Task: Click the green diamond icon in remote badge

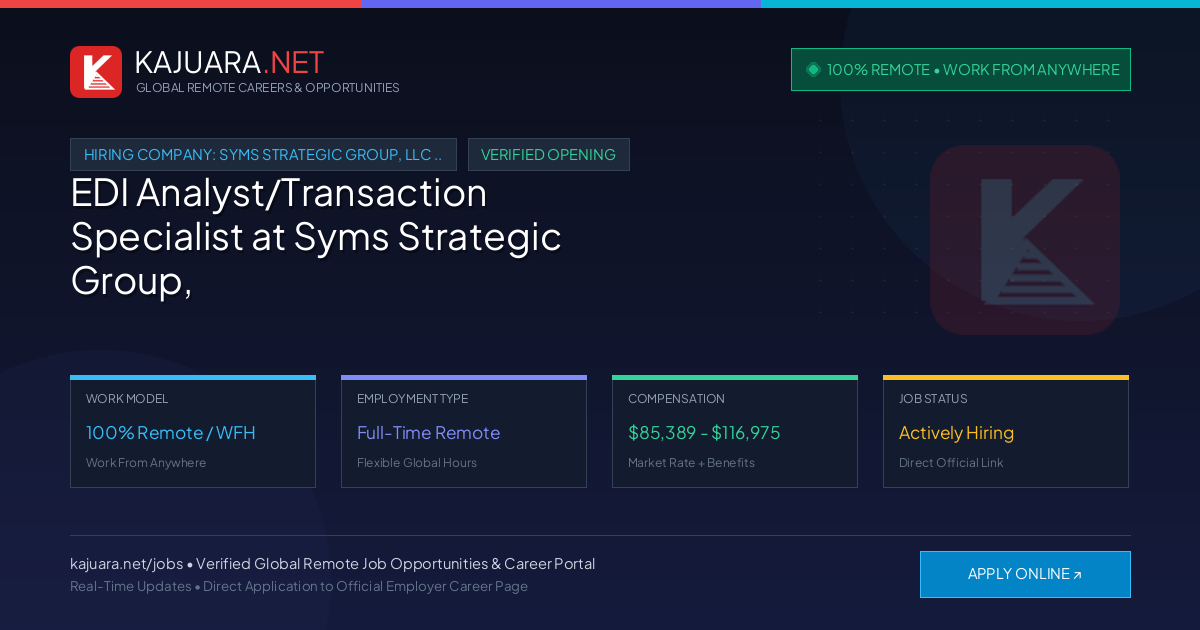Action: tap(813, 69)
